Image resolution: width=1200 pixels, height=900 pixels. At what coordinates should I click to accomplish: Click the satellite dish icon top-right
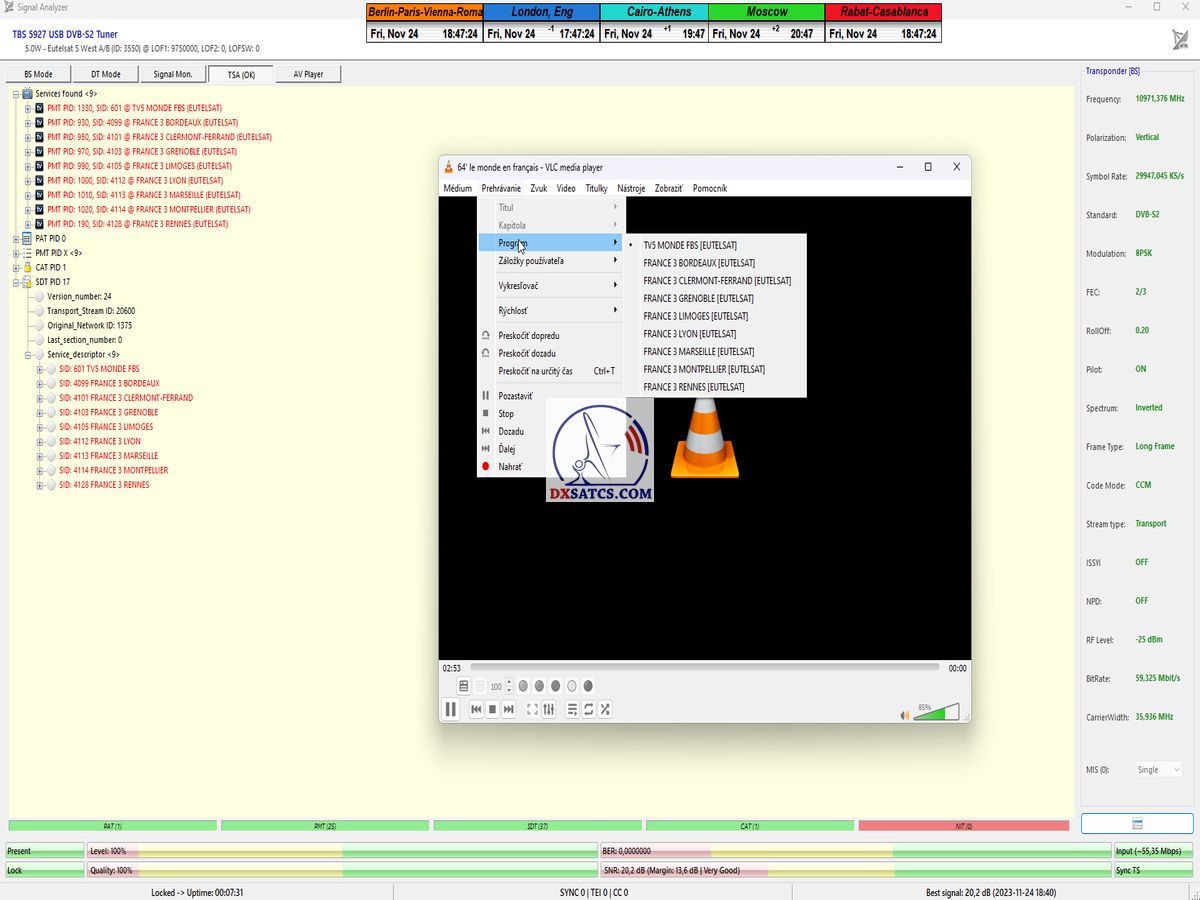(1180, 38)
